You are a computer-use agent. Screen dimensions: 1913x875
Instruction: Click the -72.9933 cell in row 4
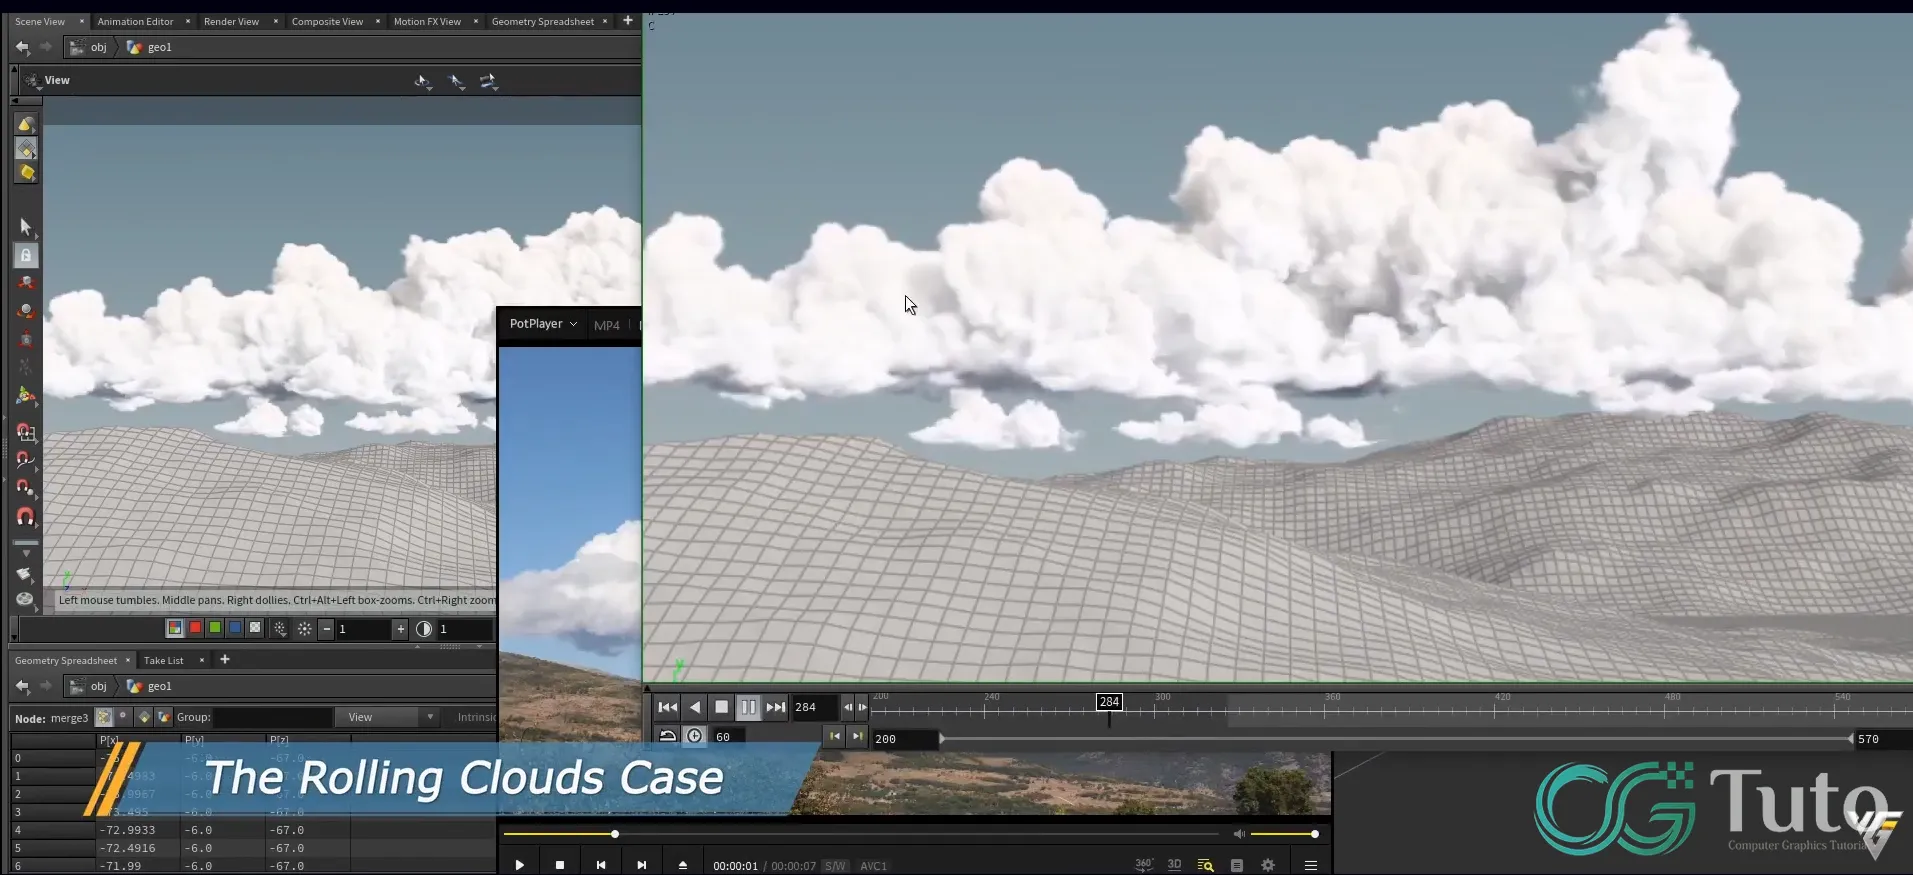click(139, 830)
